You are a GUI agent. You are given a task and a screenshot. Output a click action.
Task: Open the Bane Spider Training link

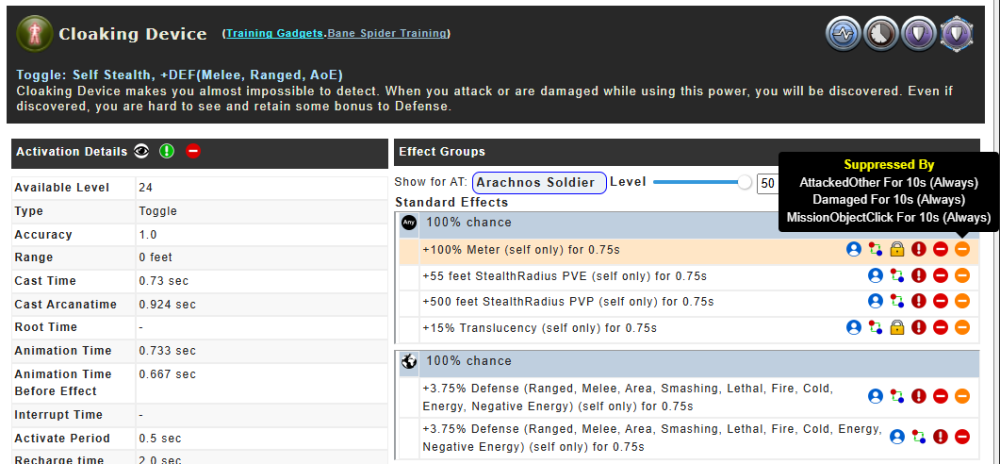(386, 34)
